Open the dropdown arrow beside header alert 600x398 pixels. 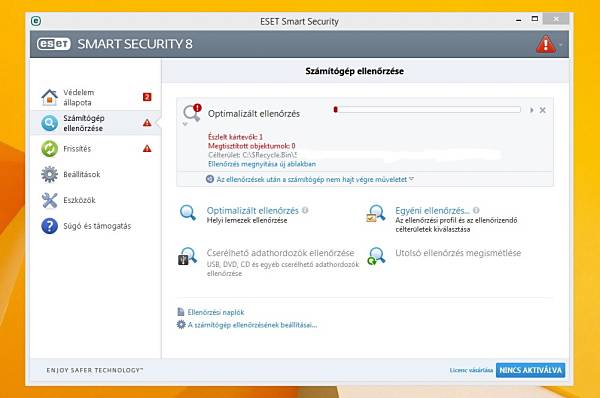(x=561, y=45)
